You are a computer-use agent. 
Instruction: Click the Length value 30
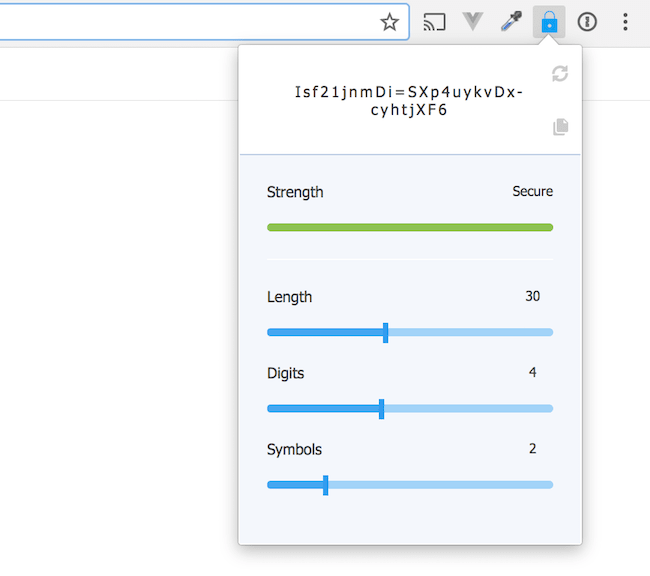tap(533, 296)
